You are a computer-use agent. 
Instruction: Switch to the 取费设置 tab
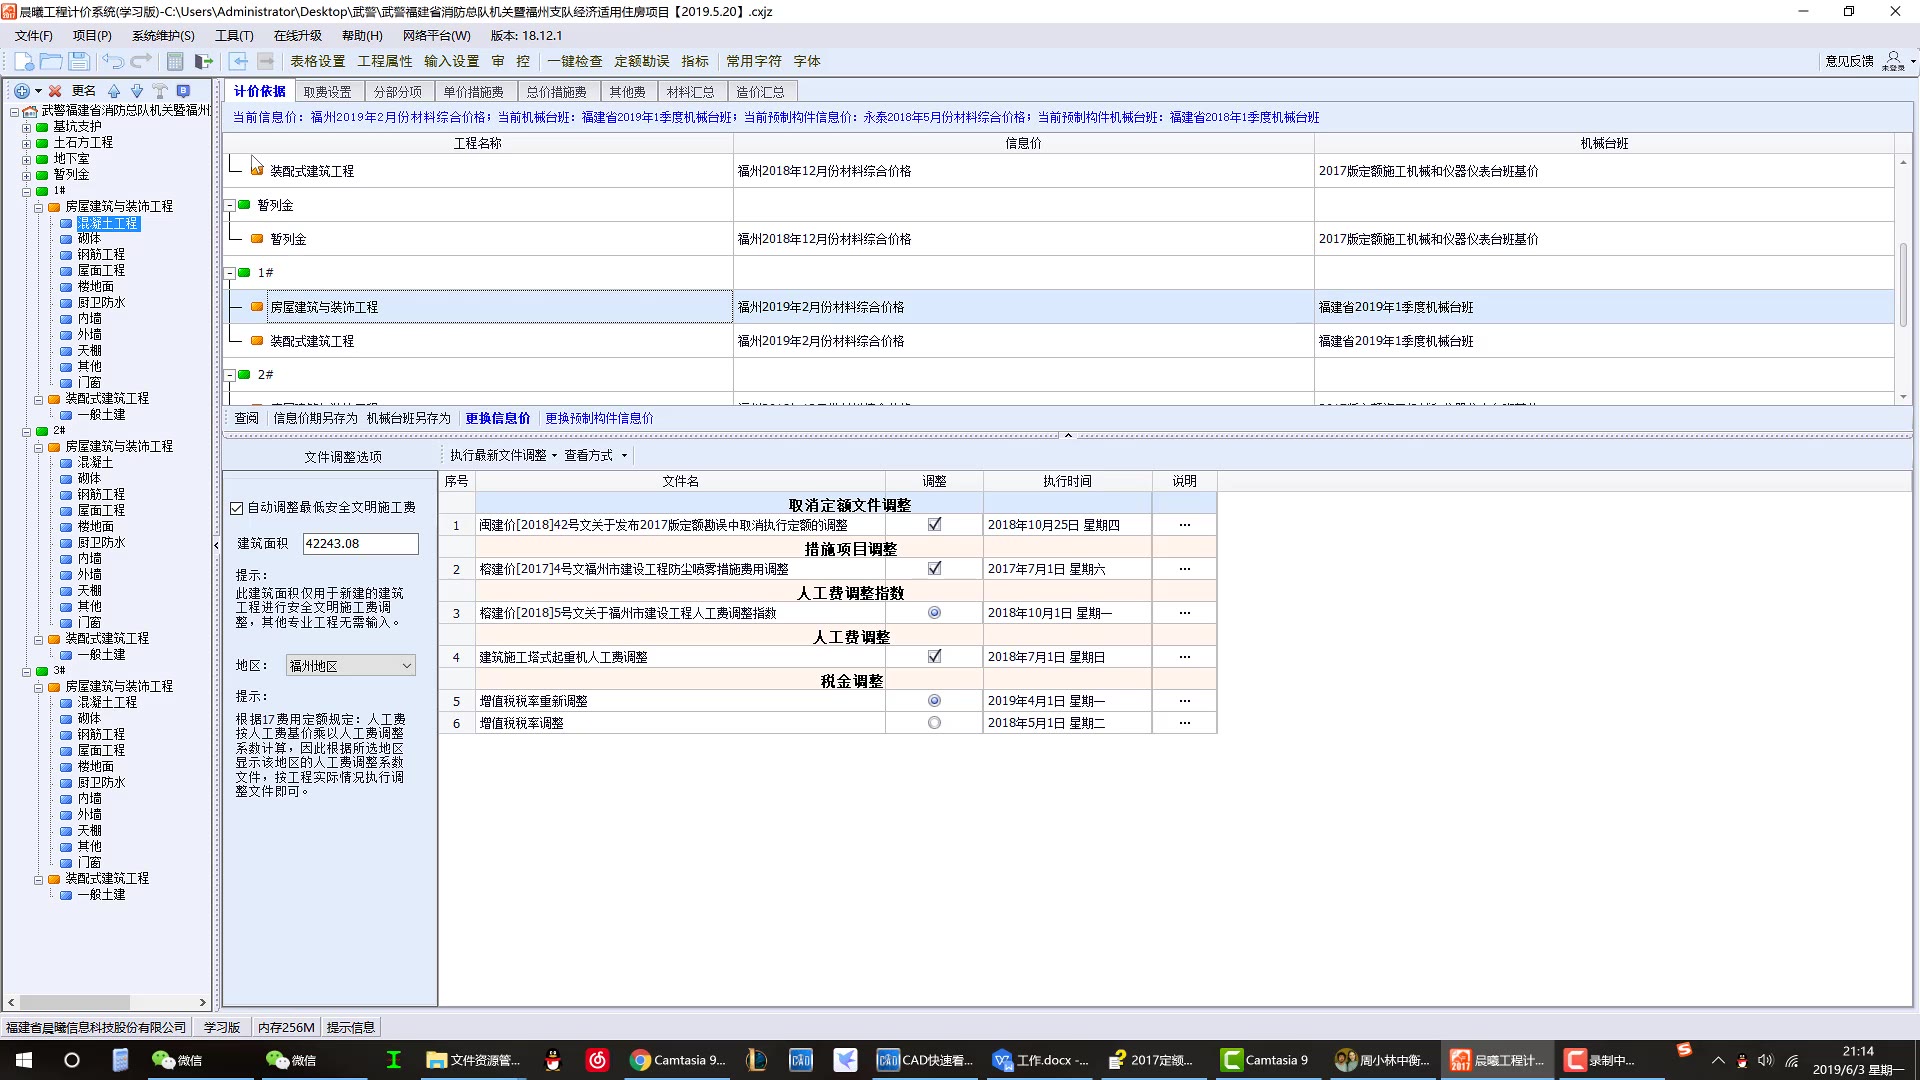pos(327,92)
